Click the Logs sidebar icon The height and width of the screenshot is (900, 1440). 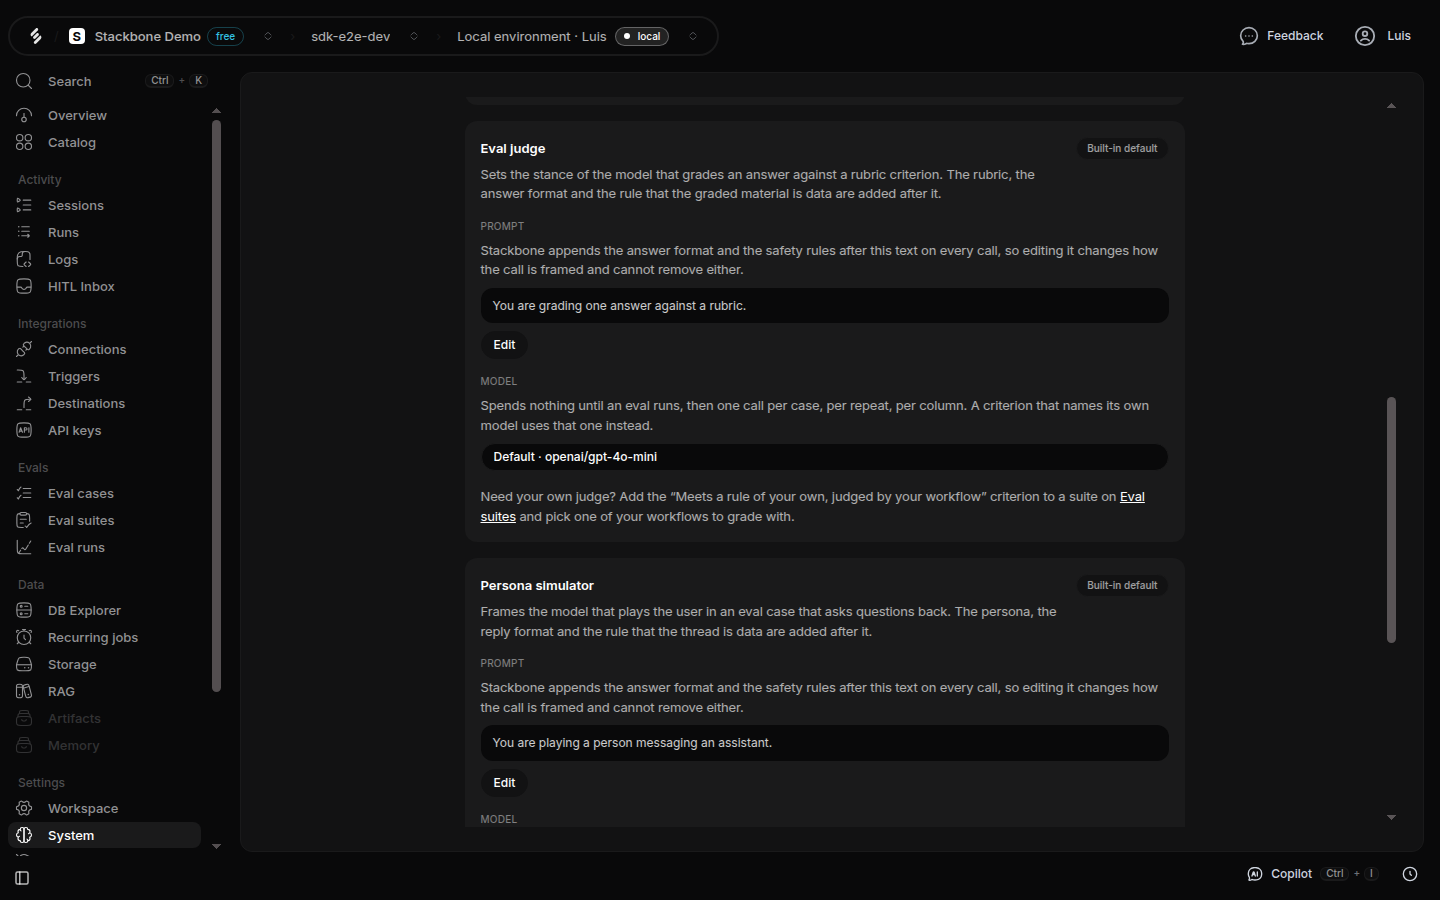tap(24, 259)
